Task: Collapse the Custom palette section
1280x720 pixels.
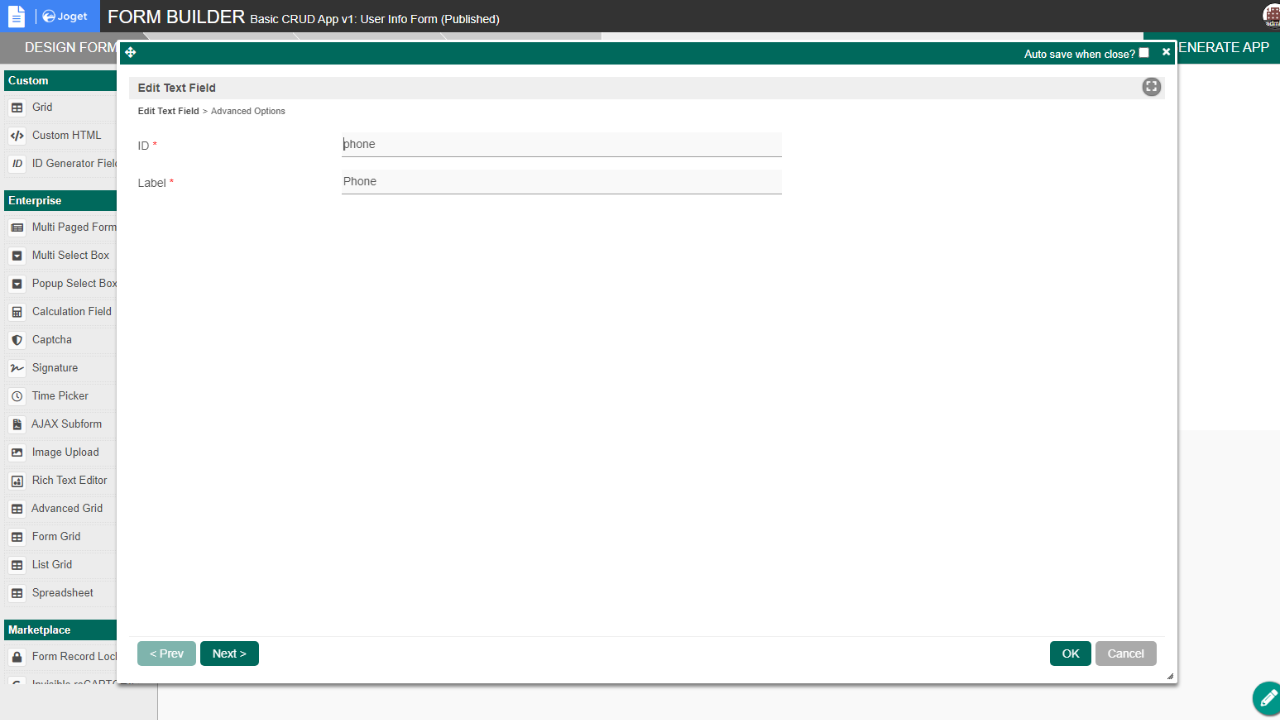Action: tap(60, 81)
